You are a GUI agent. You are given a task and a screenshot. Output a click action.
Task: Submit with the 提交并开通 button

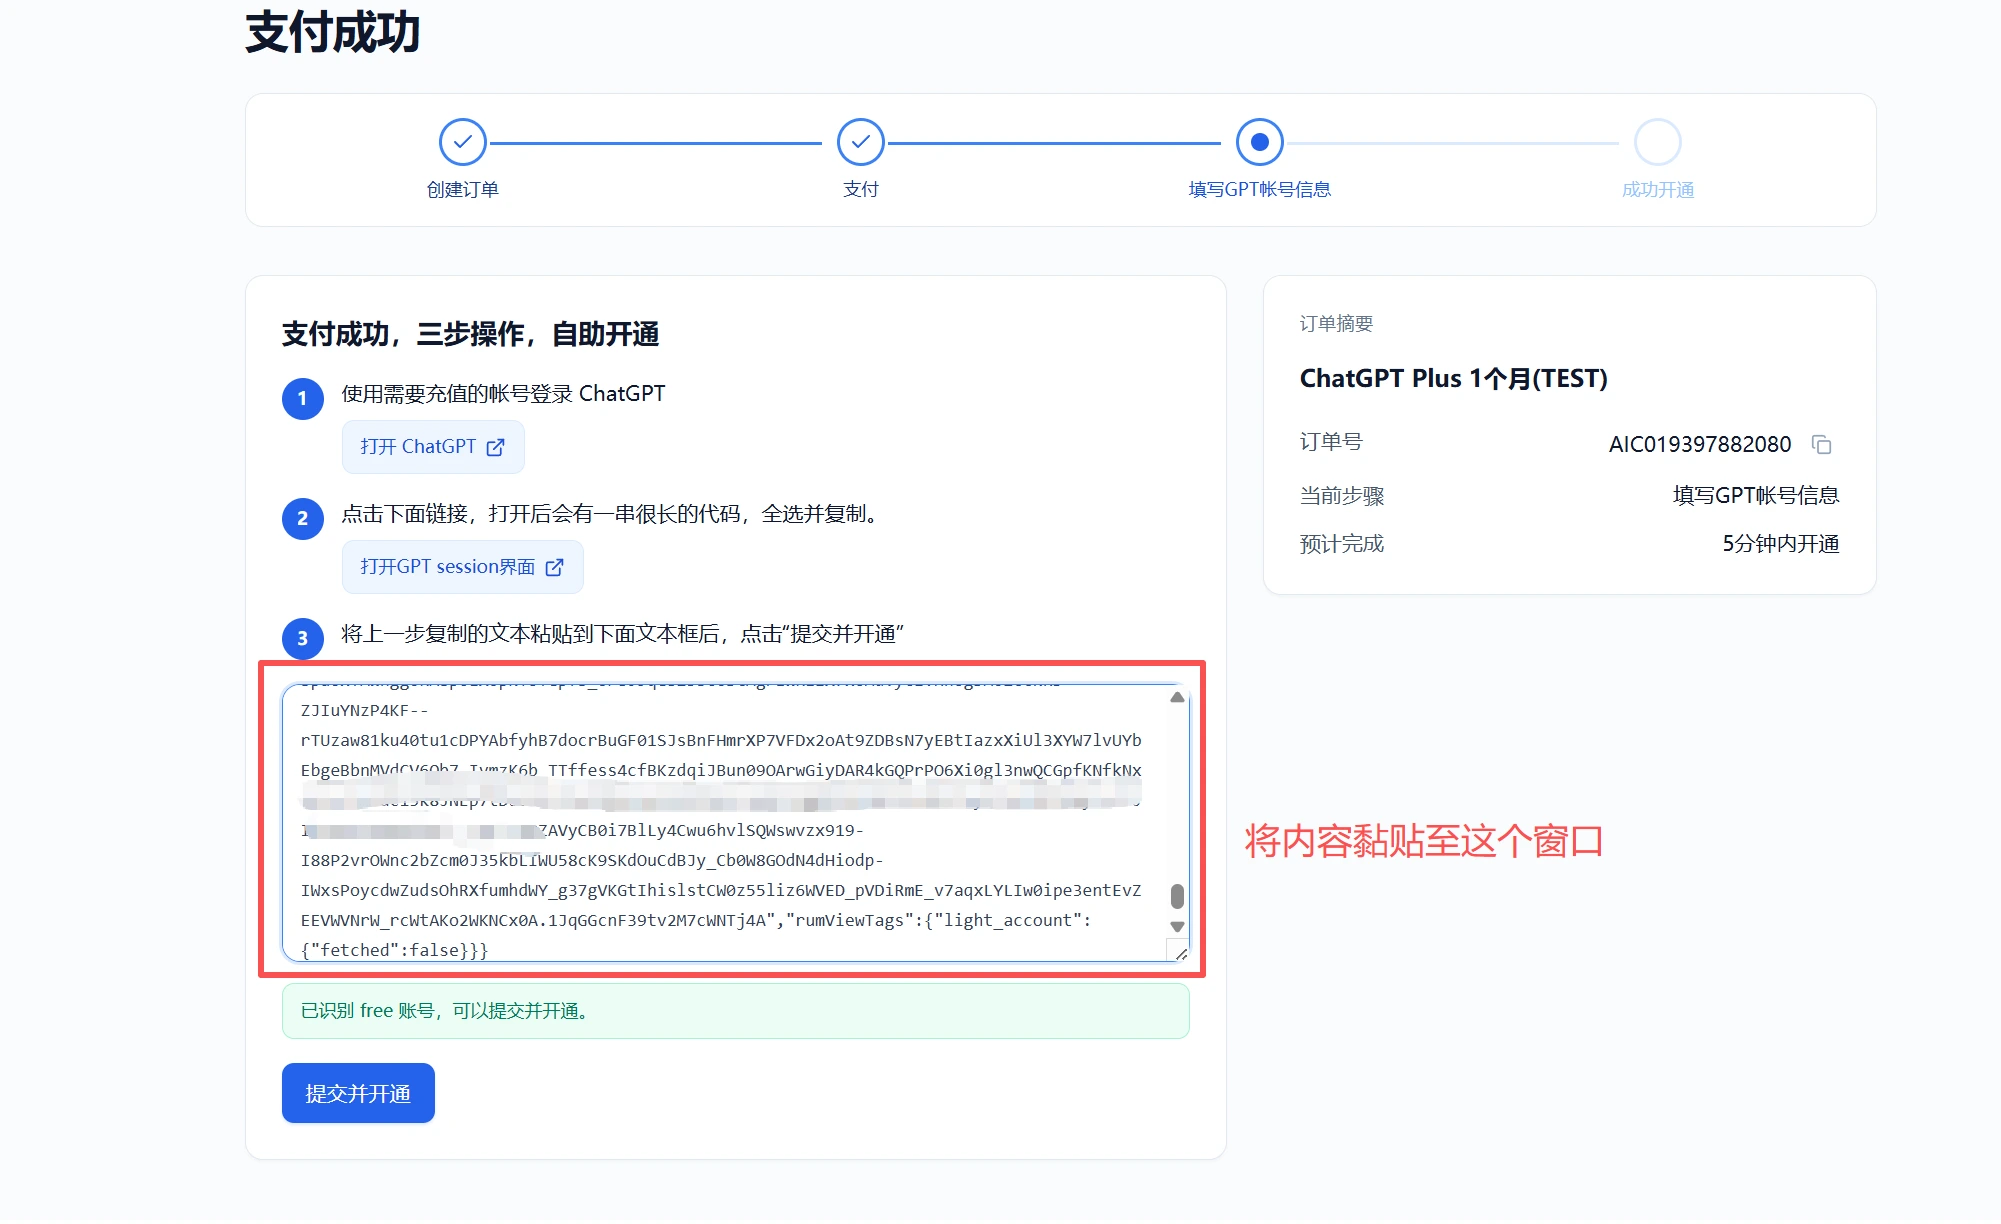pos(358,1093)
